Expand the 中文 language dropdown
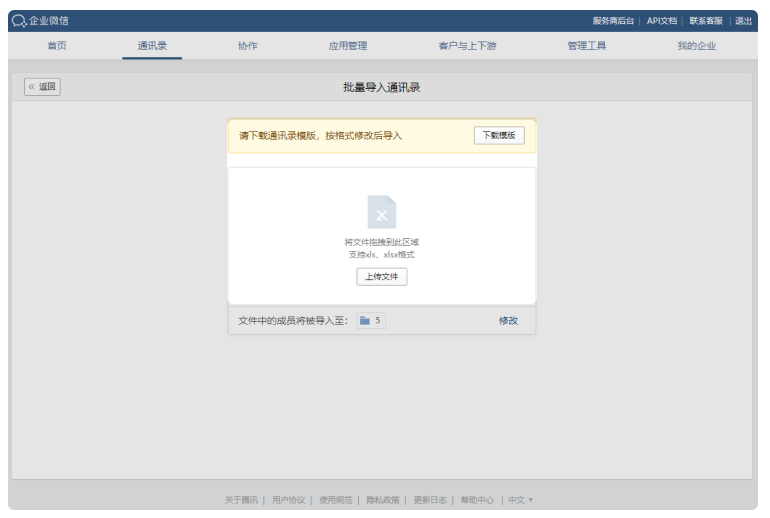The image size is (770, 518). [520, 500]
